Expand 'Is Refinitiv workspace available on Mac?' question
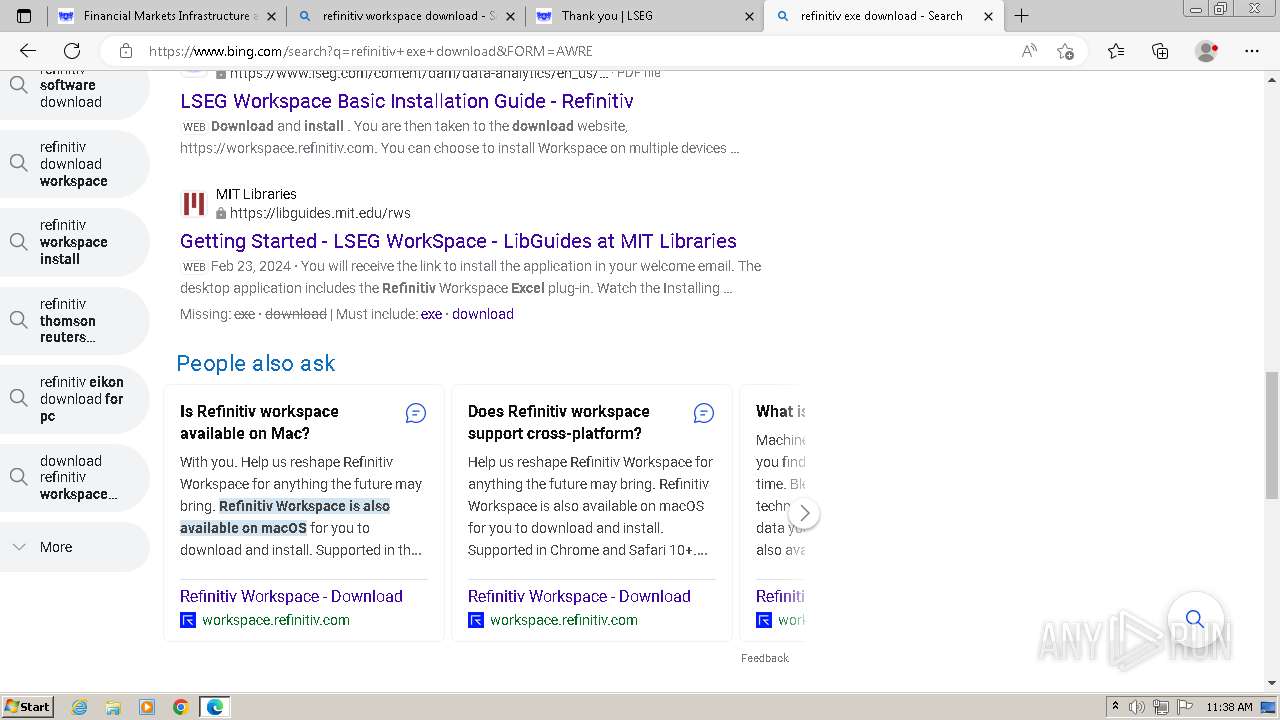 click(x=259, y=422)
